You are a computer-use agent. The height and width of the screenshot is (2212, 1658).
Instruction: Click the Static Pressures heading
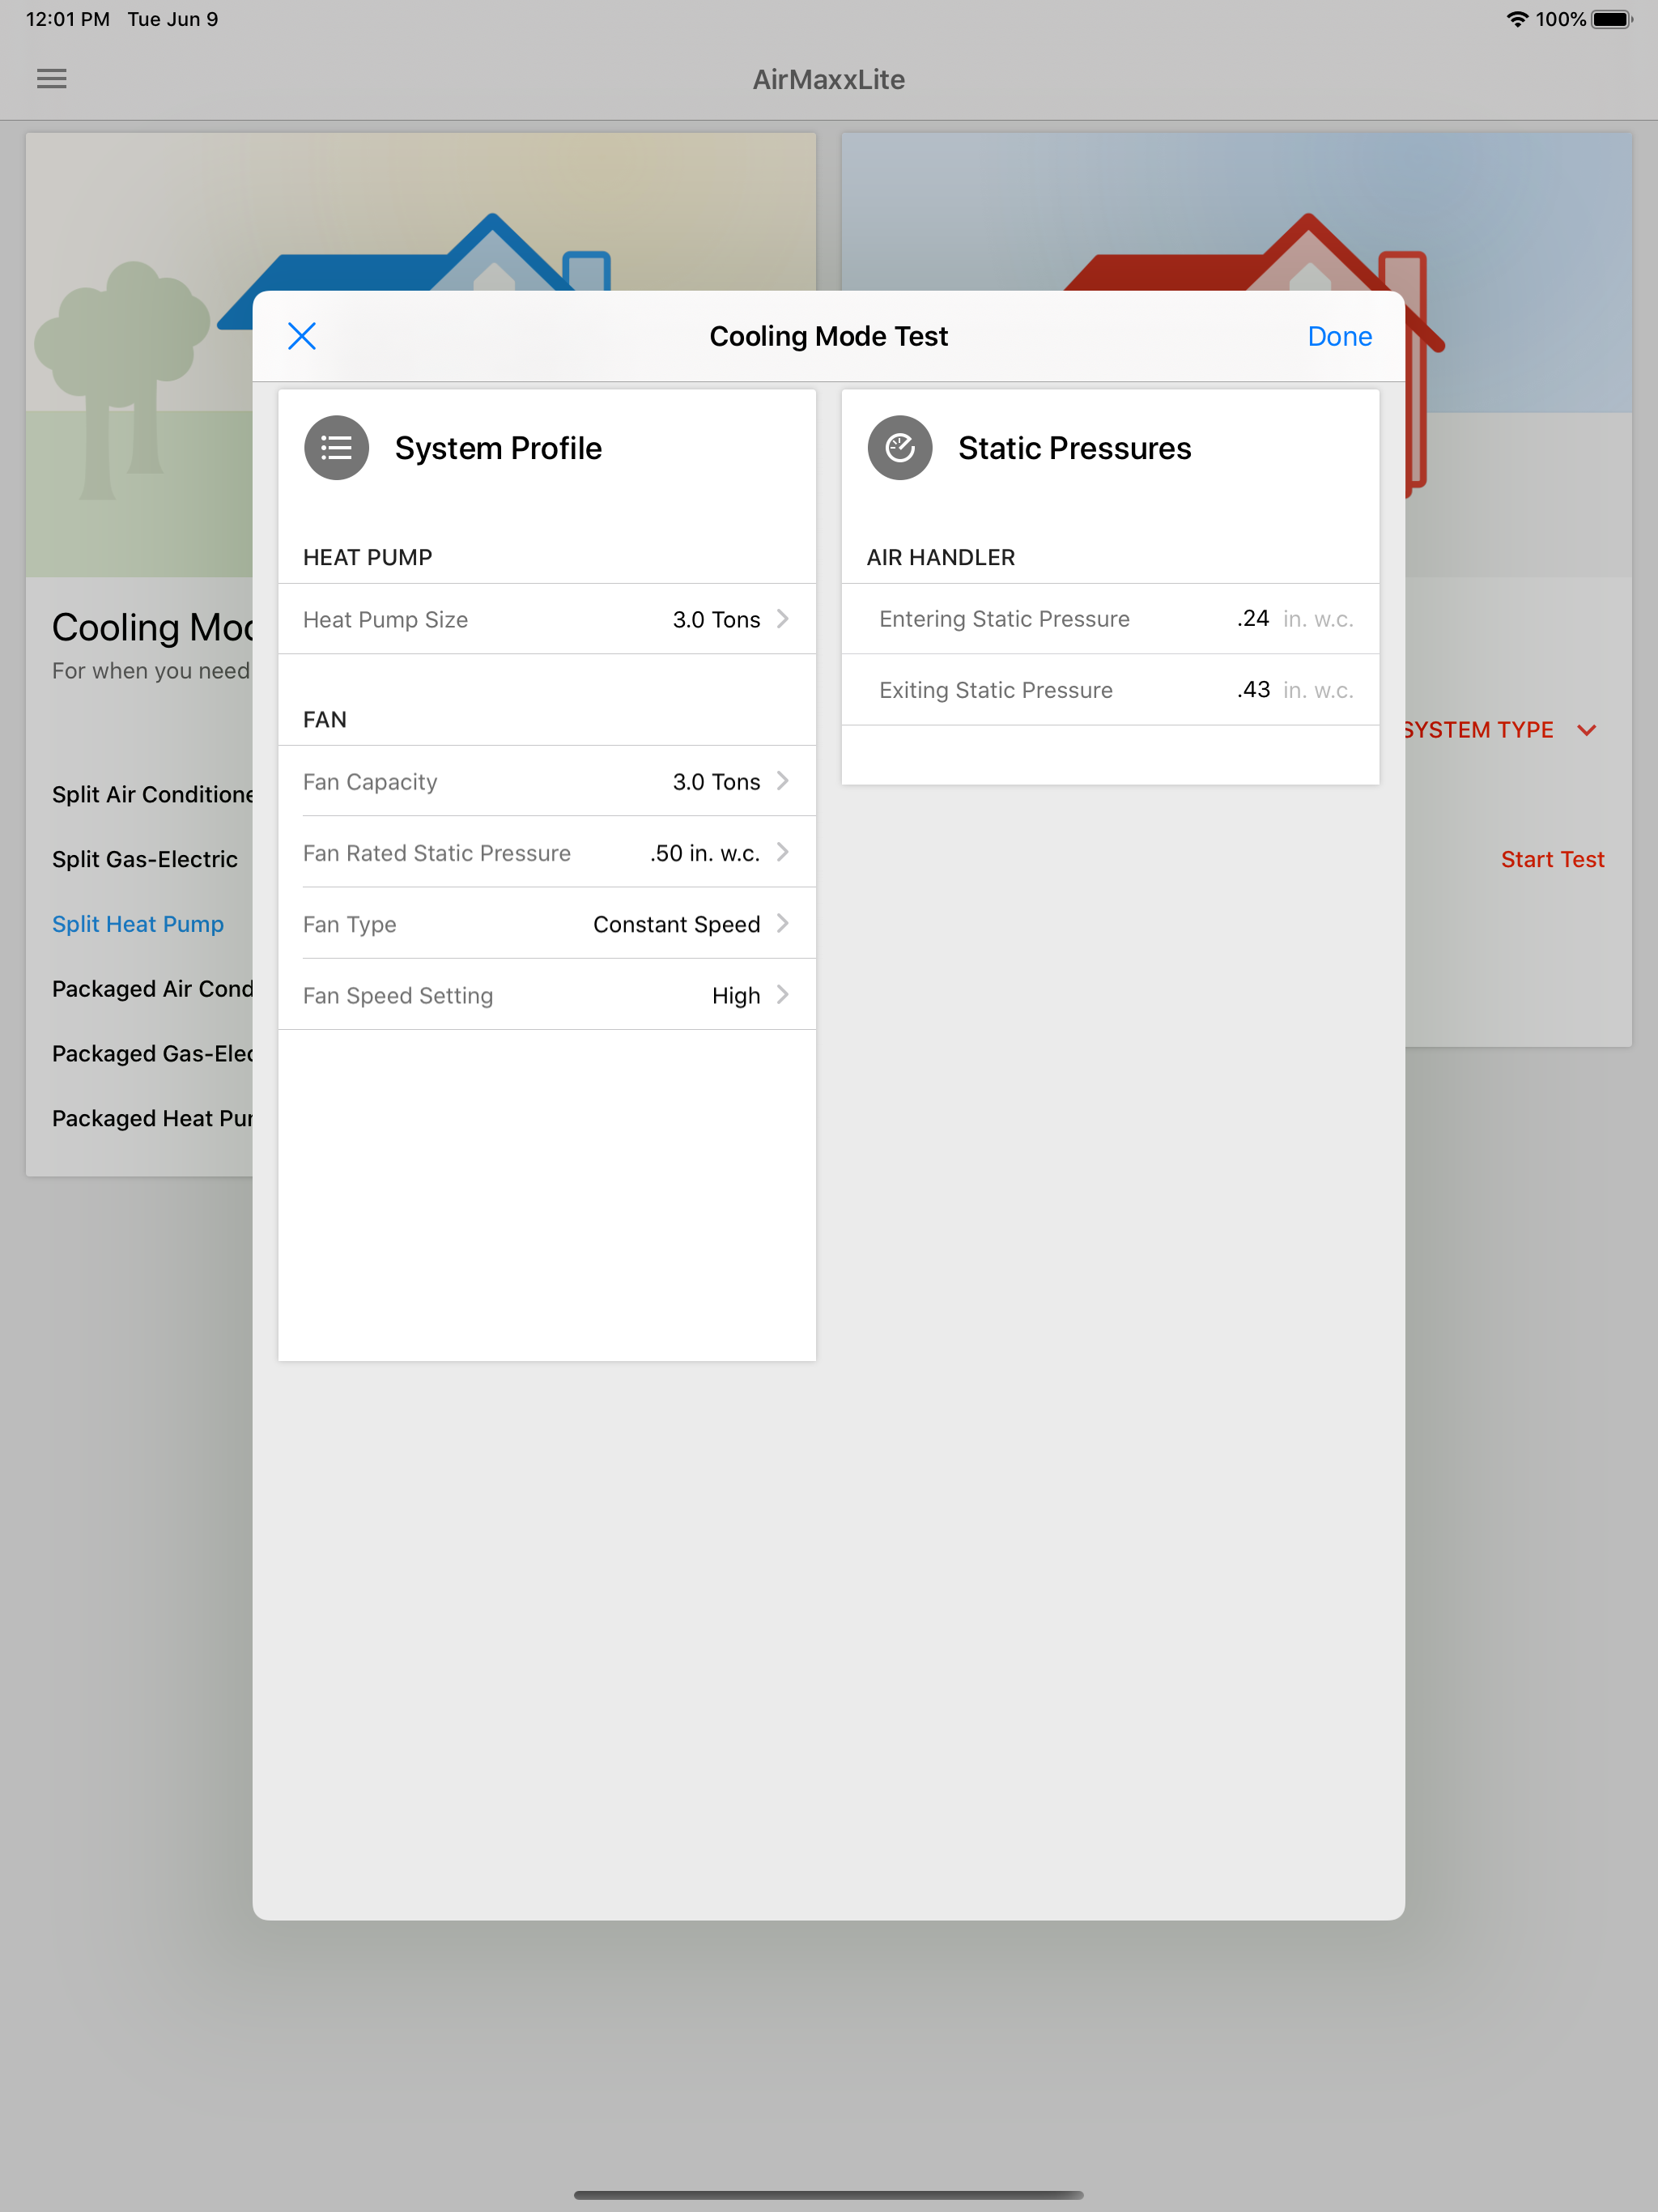(1074, 448)
